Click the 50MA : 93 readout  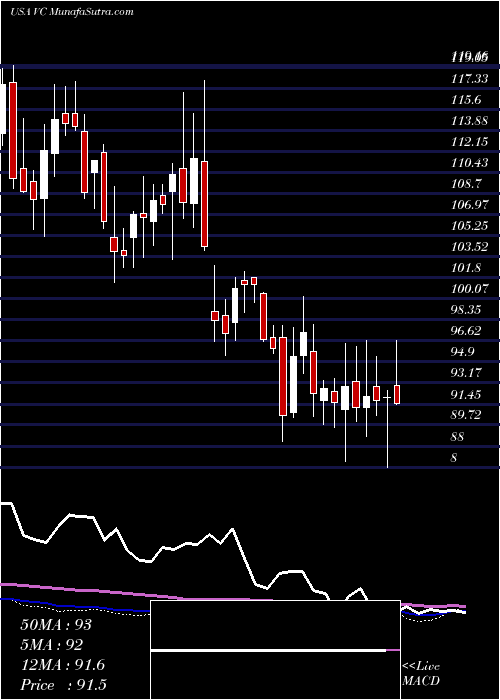(x=56, y=625)
